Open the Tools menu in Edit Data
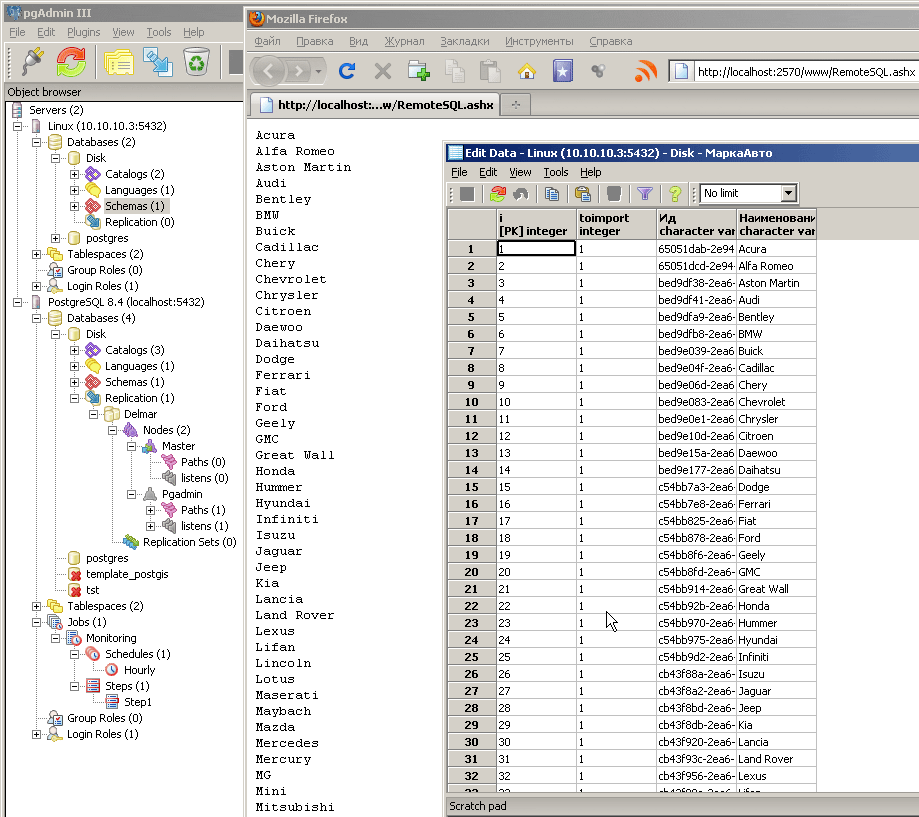Screen dimensions: 919x817 pyautogui.click(x=556, y=172)
